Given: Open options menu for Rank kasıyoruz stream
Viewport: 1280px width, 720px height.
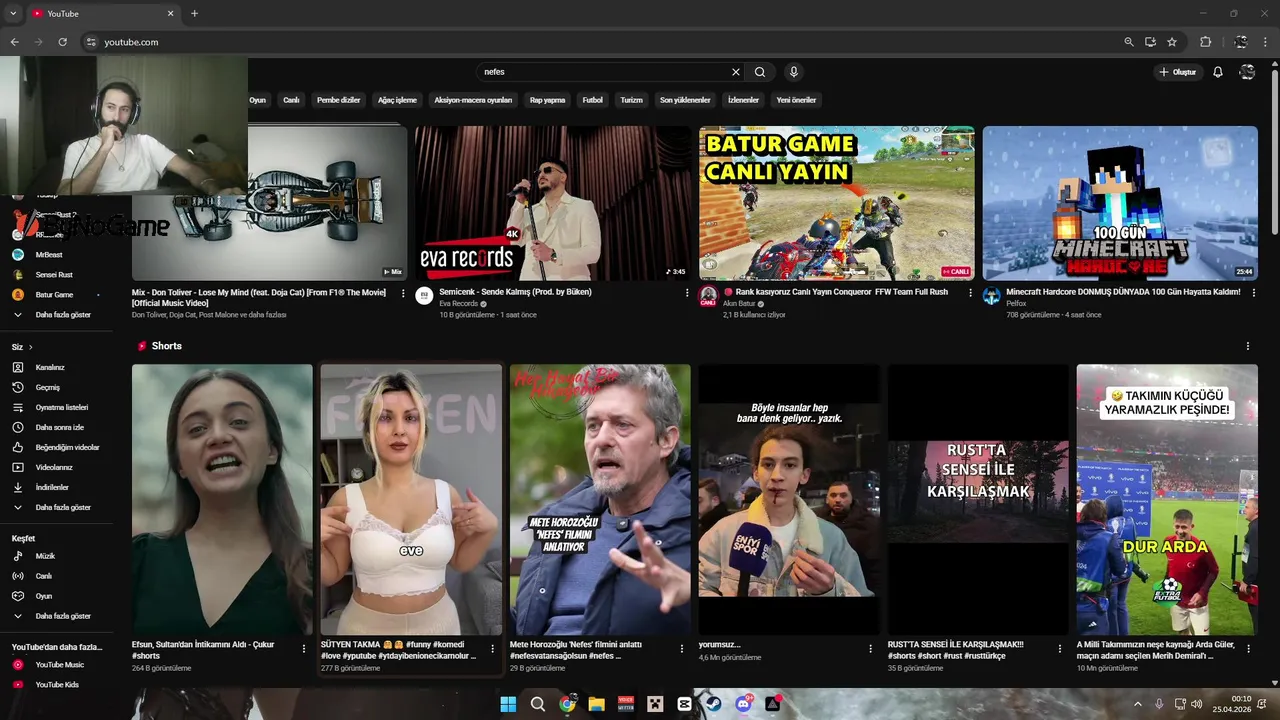Looking at the screenshot, I should click(x=970, y=293).
